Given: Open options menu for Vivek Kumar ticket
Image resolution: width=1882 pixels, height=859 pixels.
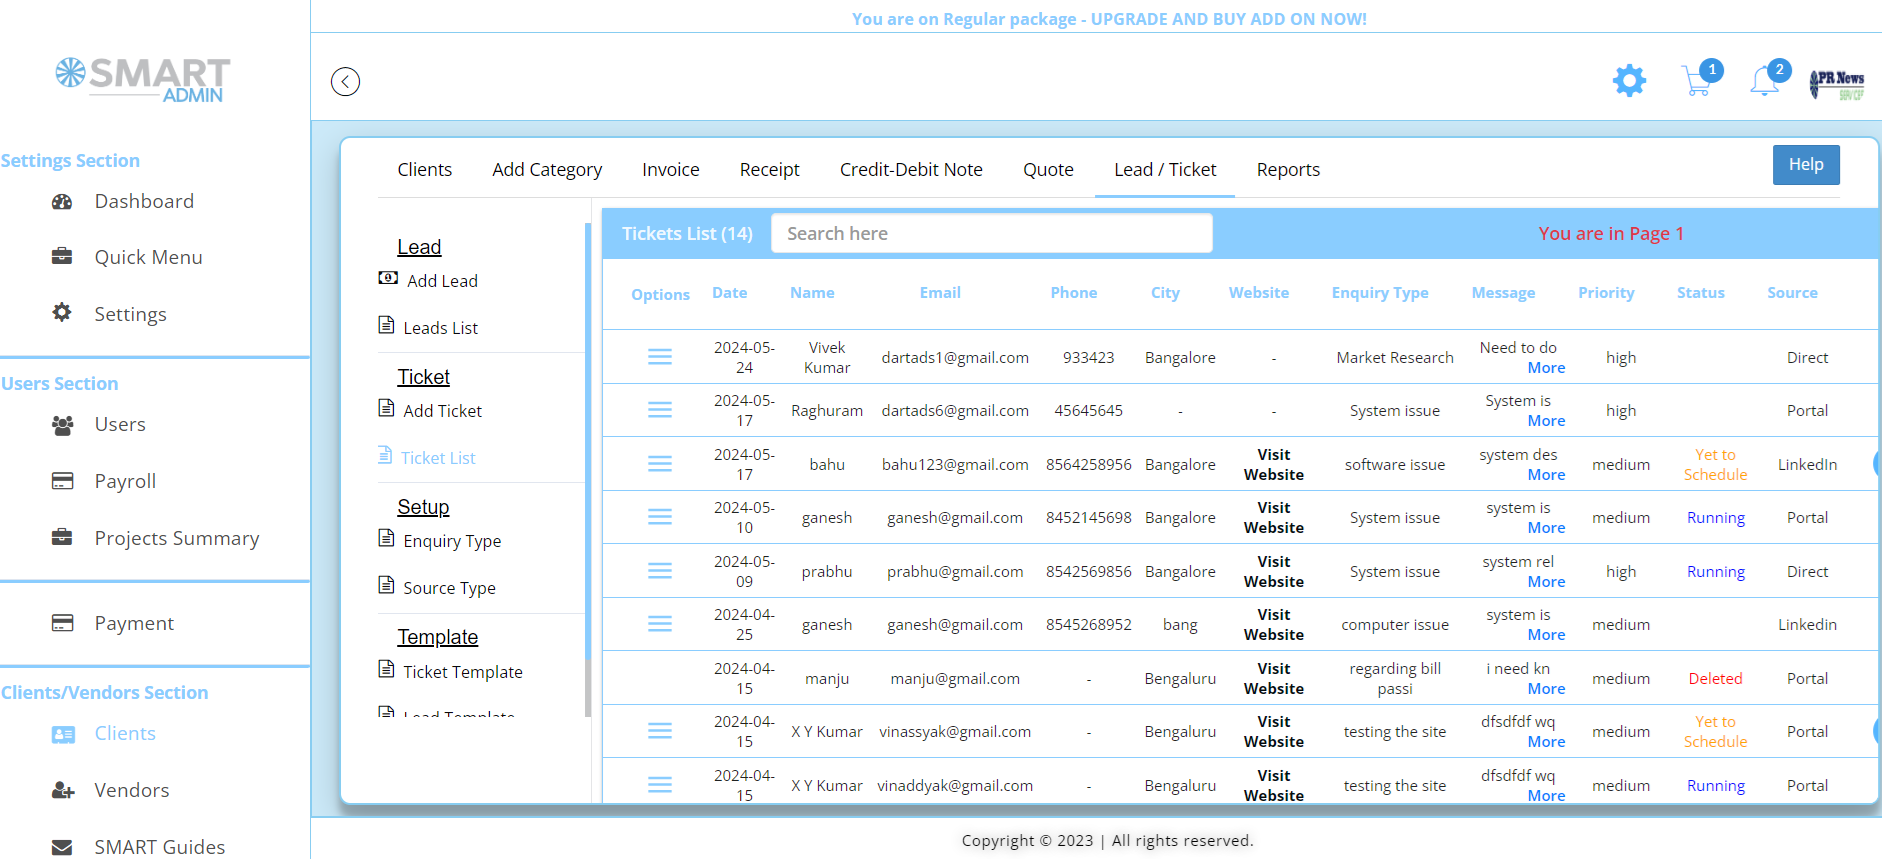Looking at the screenshot, I should coord(660,357).
